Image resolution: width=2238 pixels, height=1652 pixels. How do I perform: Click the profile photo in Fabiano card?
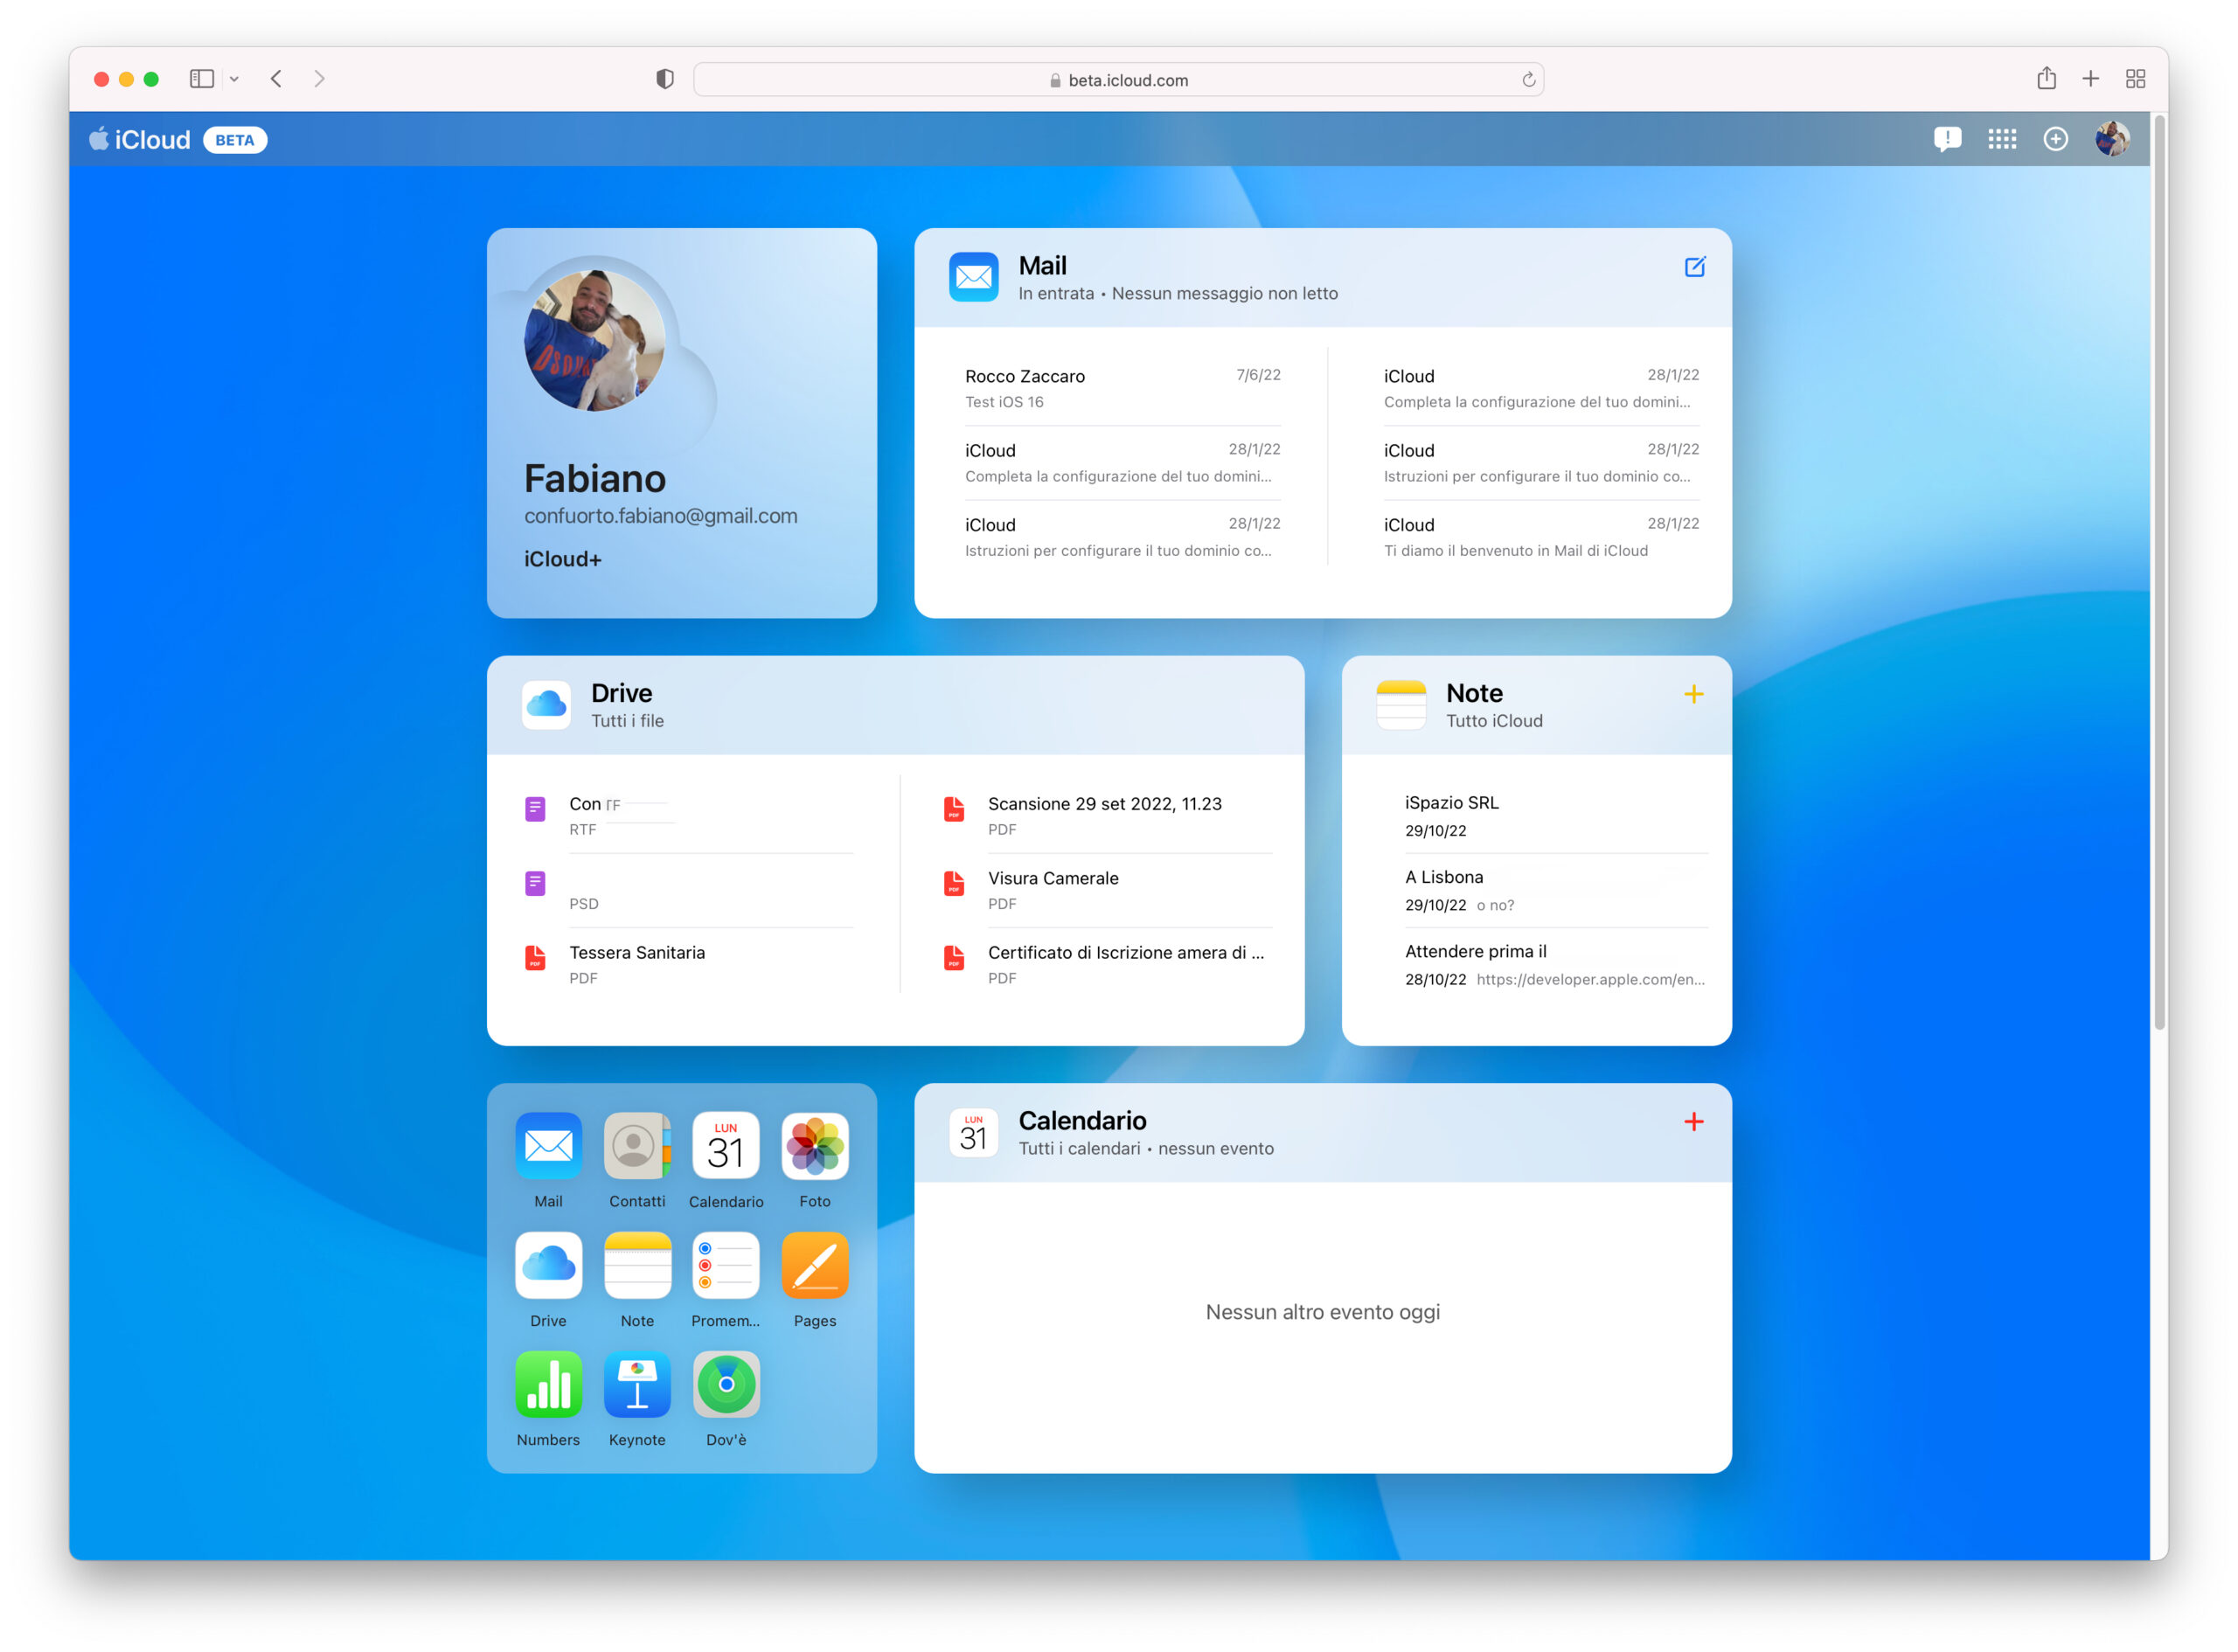pos(594,341)
